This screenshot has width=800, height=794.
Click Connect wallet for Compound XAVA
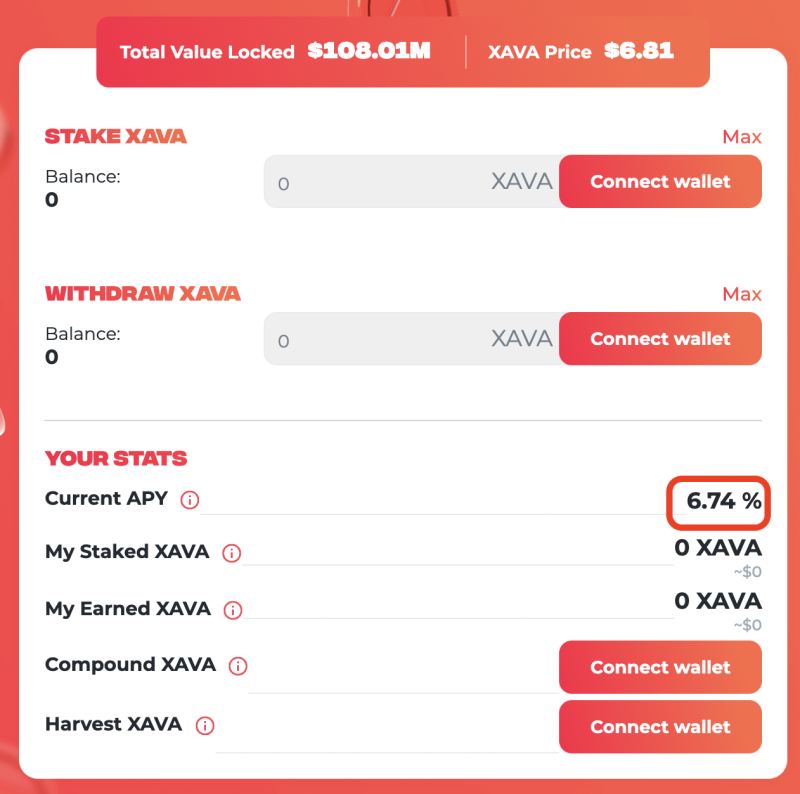660,667
